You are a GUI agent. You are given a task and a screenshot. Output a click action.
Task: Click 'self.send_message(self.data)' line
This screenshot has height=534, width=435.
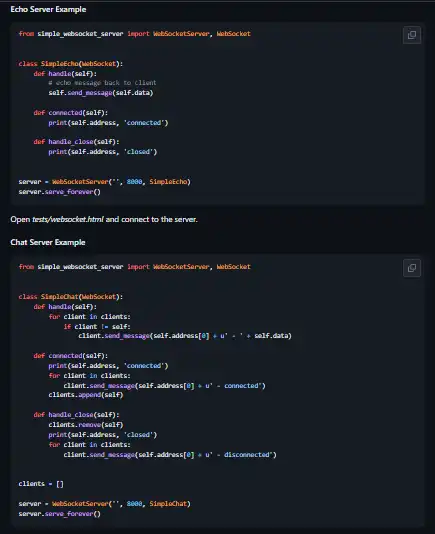tap(101, 93)
